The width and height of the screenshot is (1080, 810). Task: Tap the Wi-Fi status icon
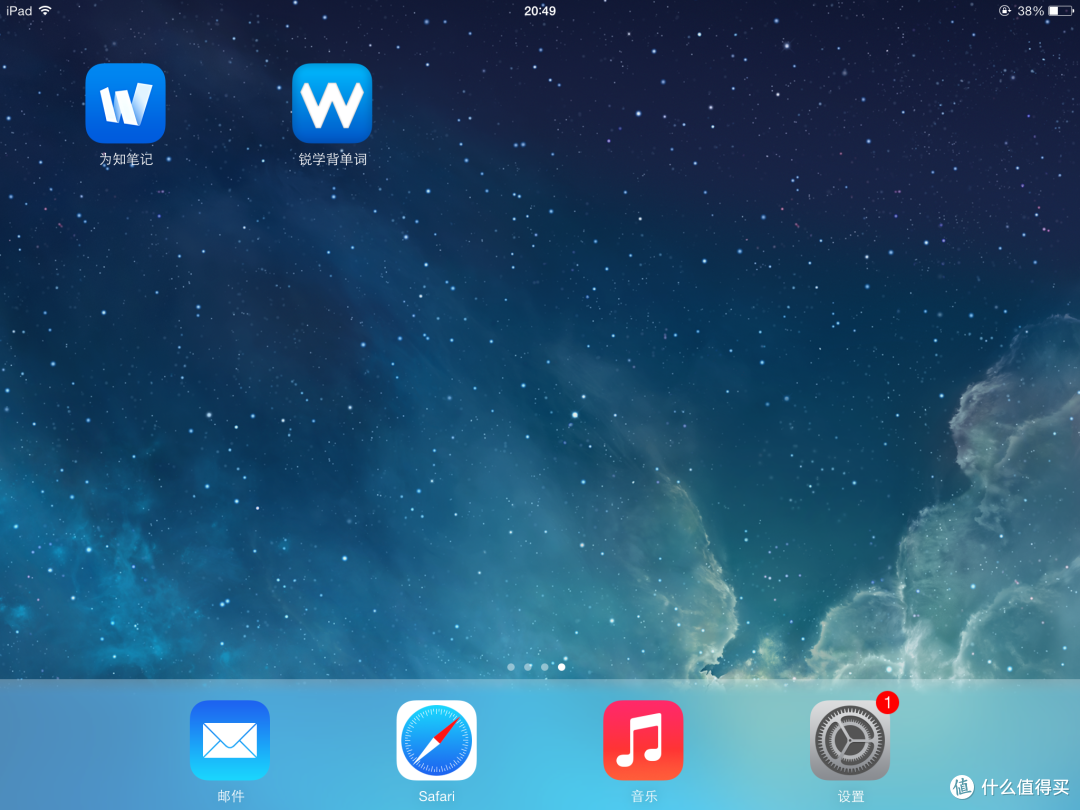click(x=45, y=10)
